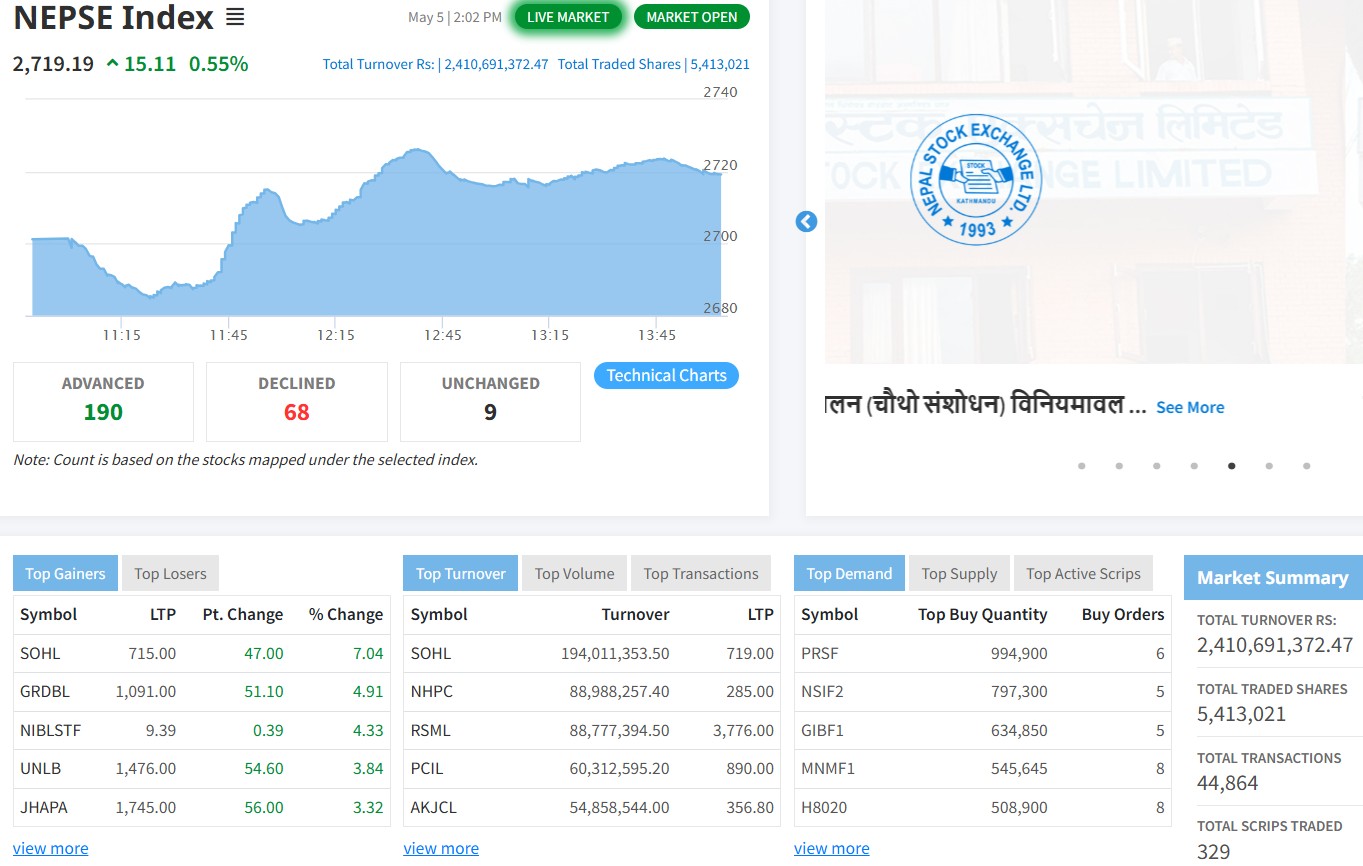Click AKJCL in the Top Turnover table

click(434, 807)
